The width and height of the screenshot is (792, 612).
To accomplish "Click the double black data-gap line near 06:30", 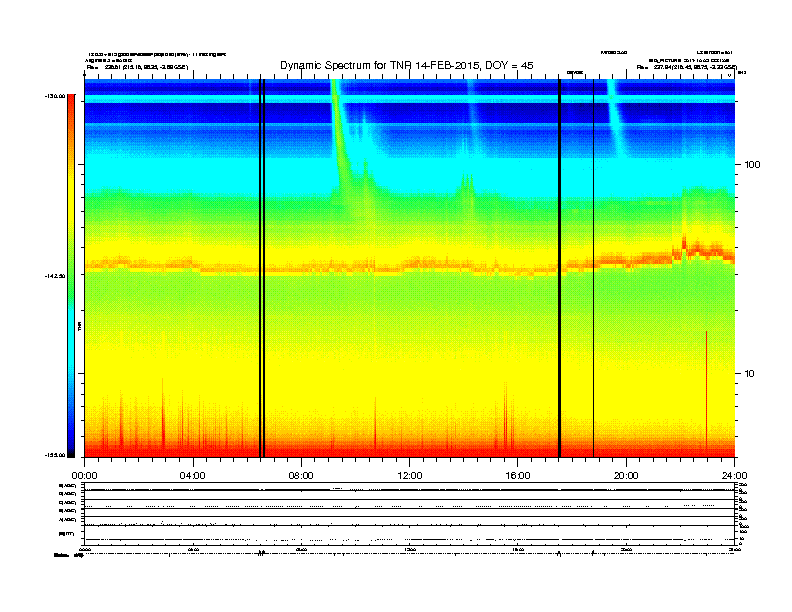I will (262, 268).
